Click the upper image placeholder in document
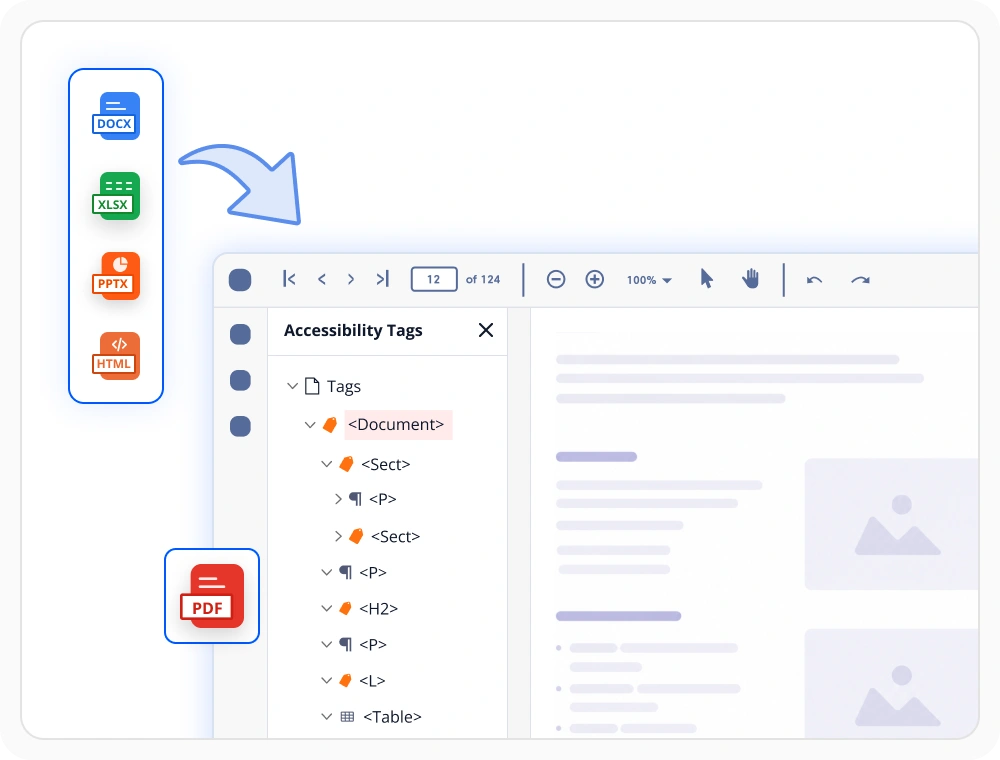This screenshot has height=760, width=1000. point(892,524)
